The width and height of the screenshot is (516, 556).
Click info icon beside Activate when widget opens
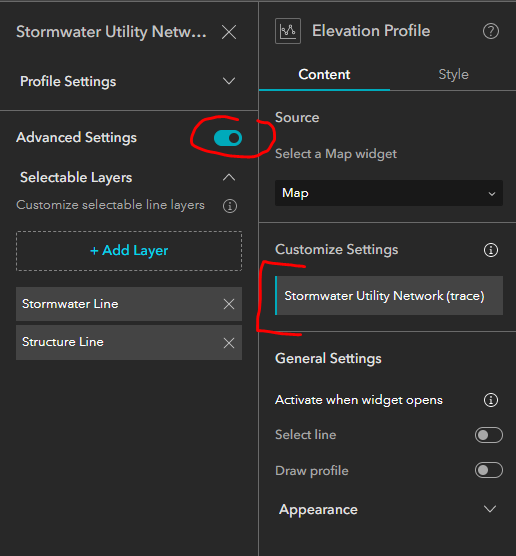pyautogui.click(x=491, y=400)
